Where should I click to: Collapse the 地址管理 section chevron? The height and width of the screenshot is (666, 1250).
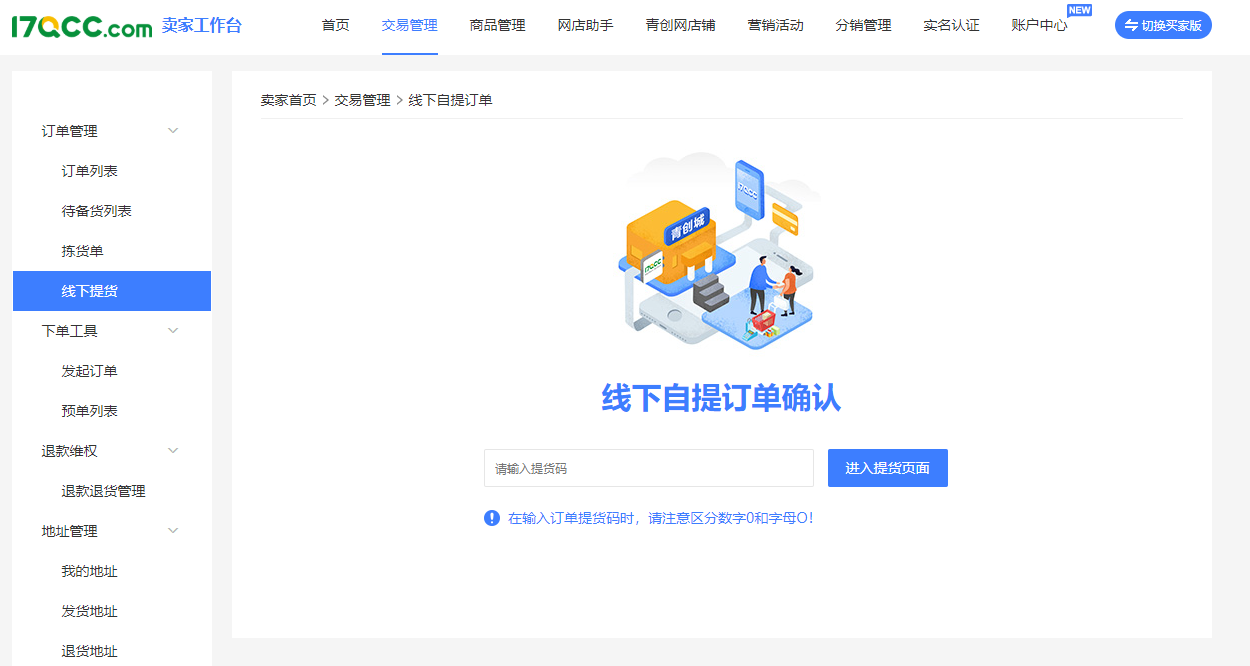point(173,531)
